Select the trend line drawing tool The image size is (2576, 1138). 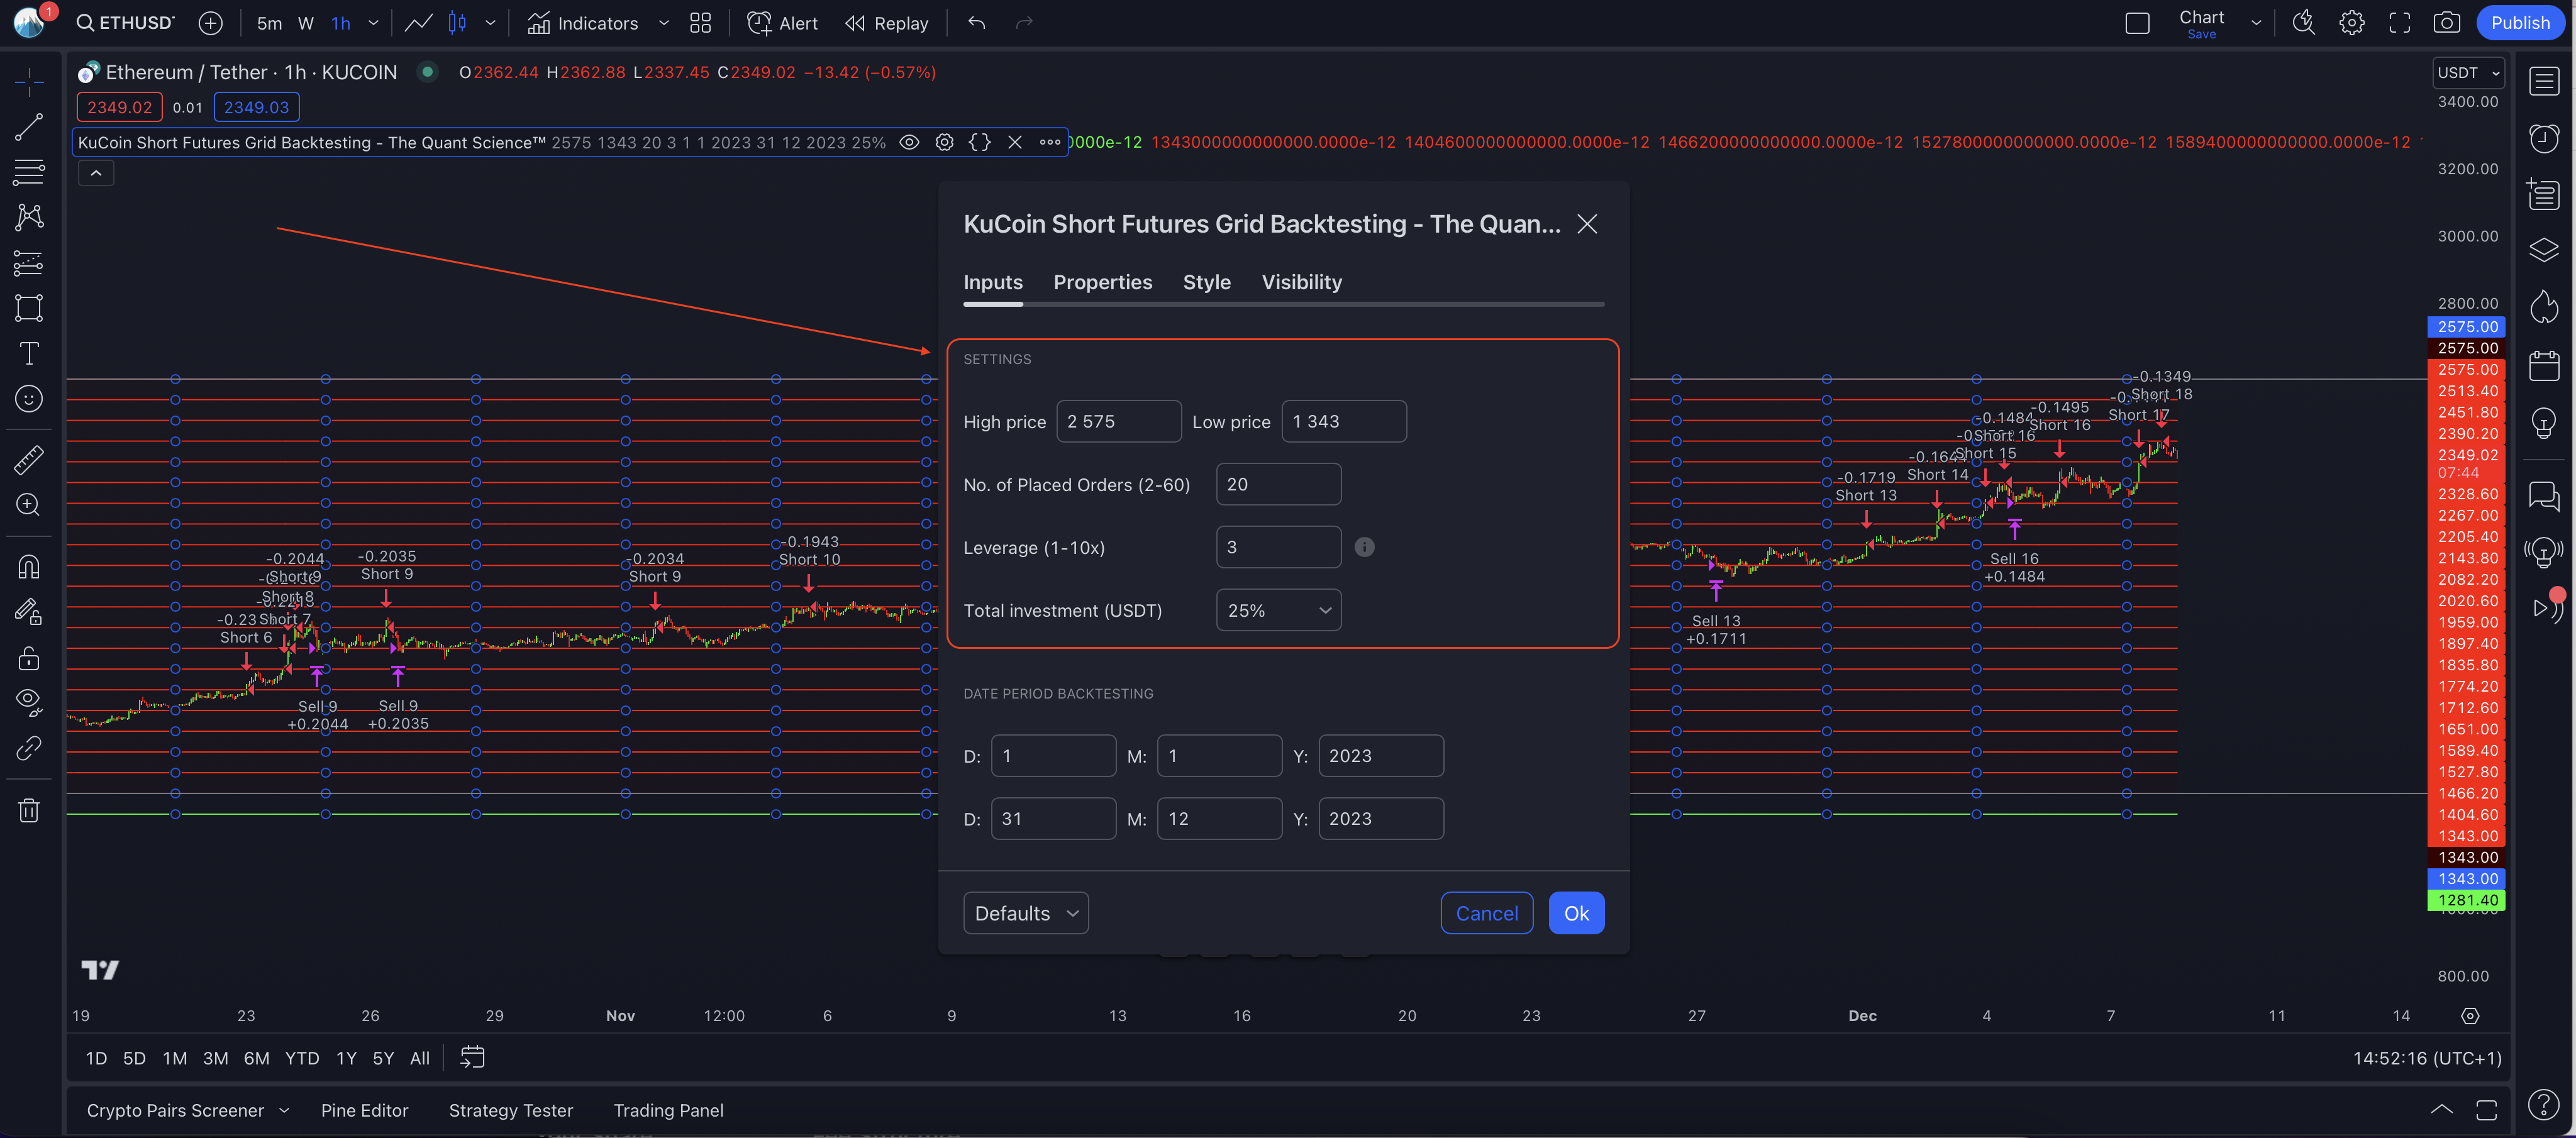pyautogui.click(x=29, y=126)
